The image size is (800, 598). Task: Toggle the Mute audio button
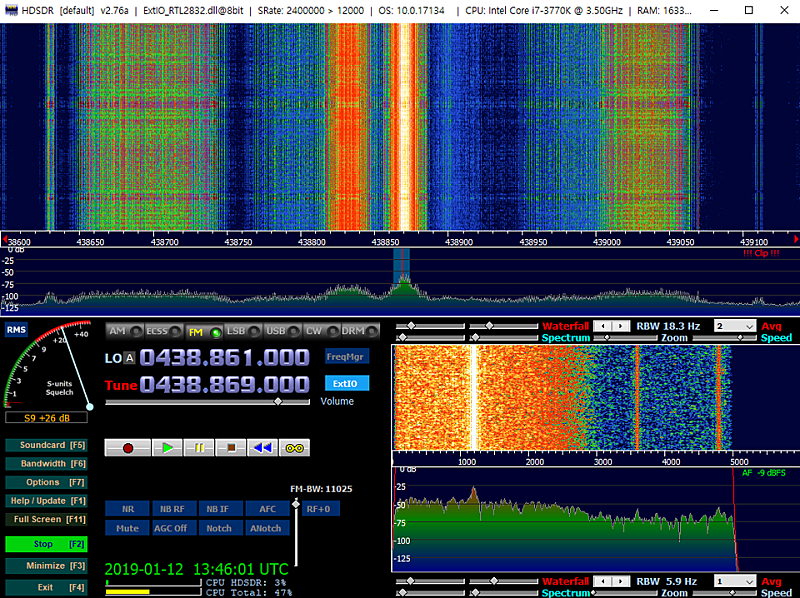point(127,528)
